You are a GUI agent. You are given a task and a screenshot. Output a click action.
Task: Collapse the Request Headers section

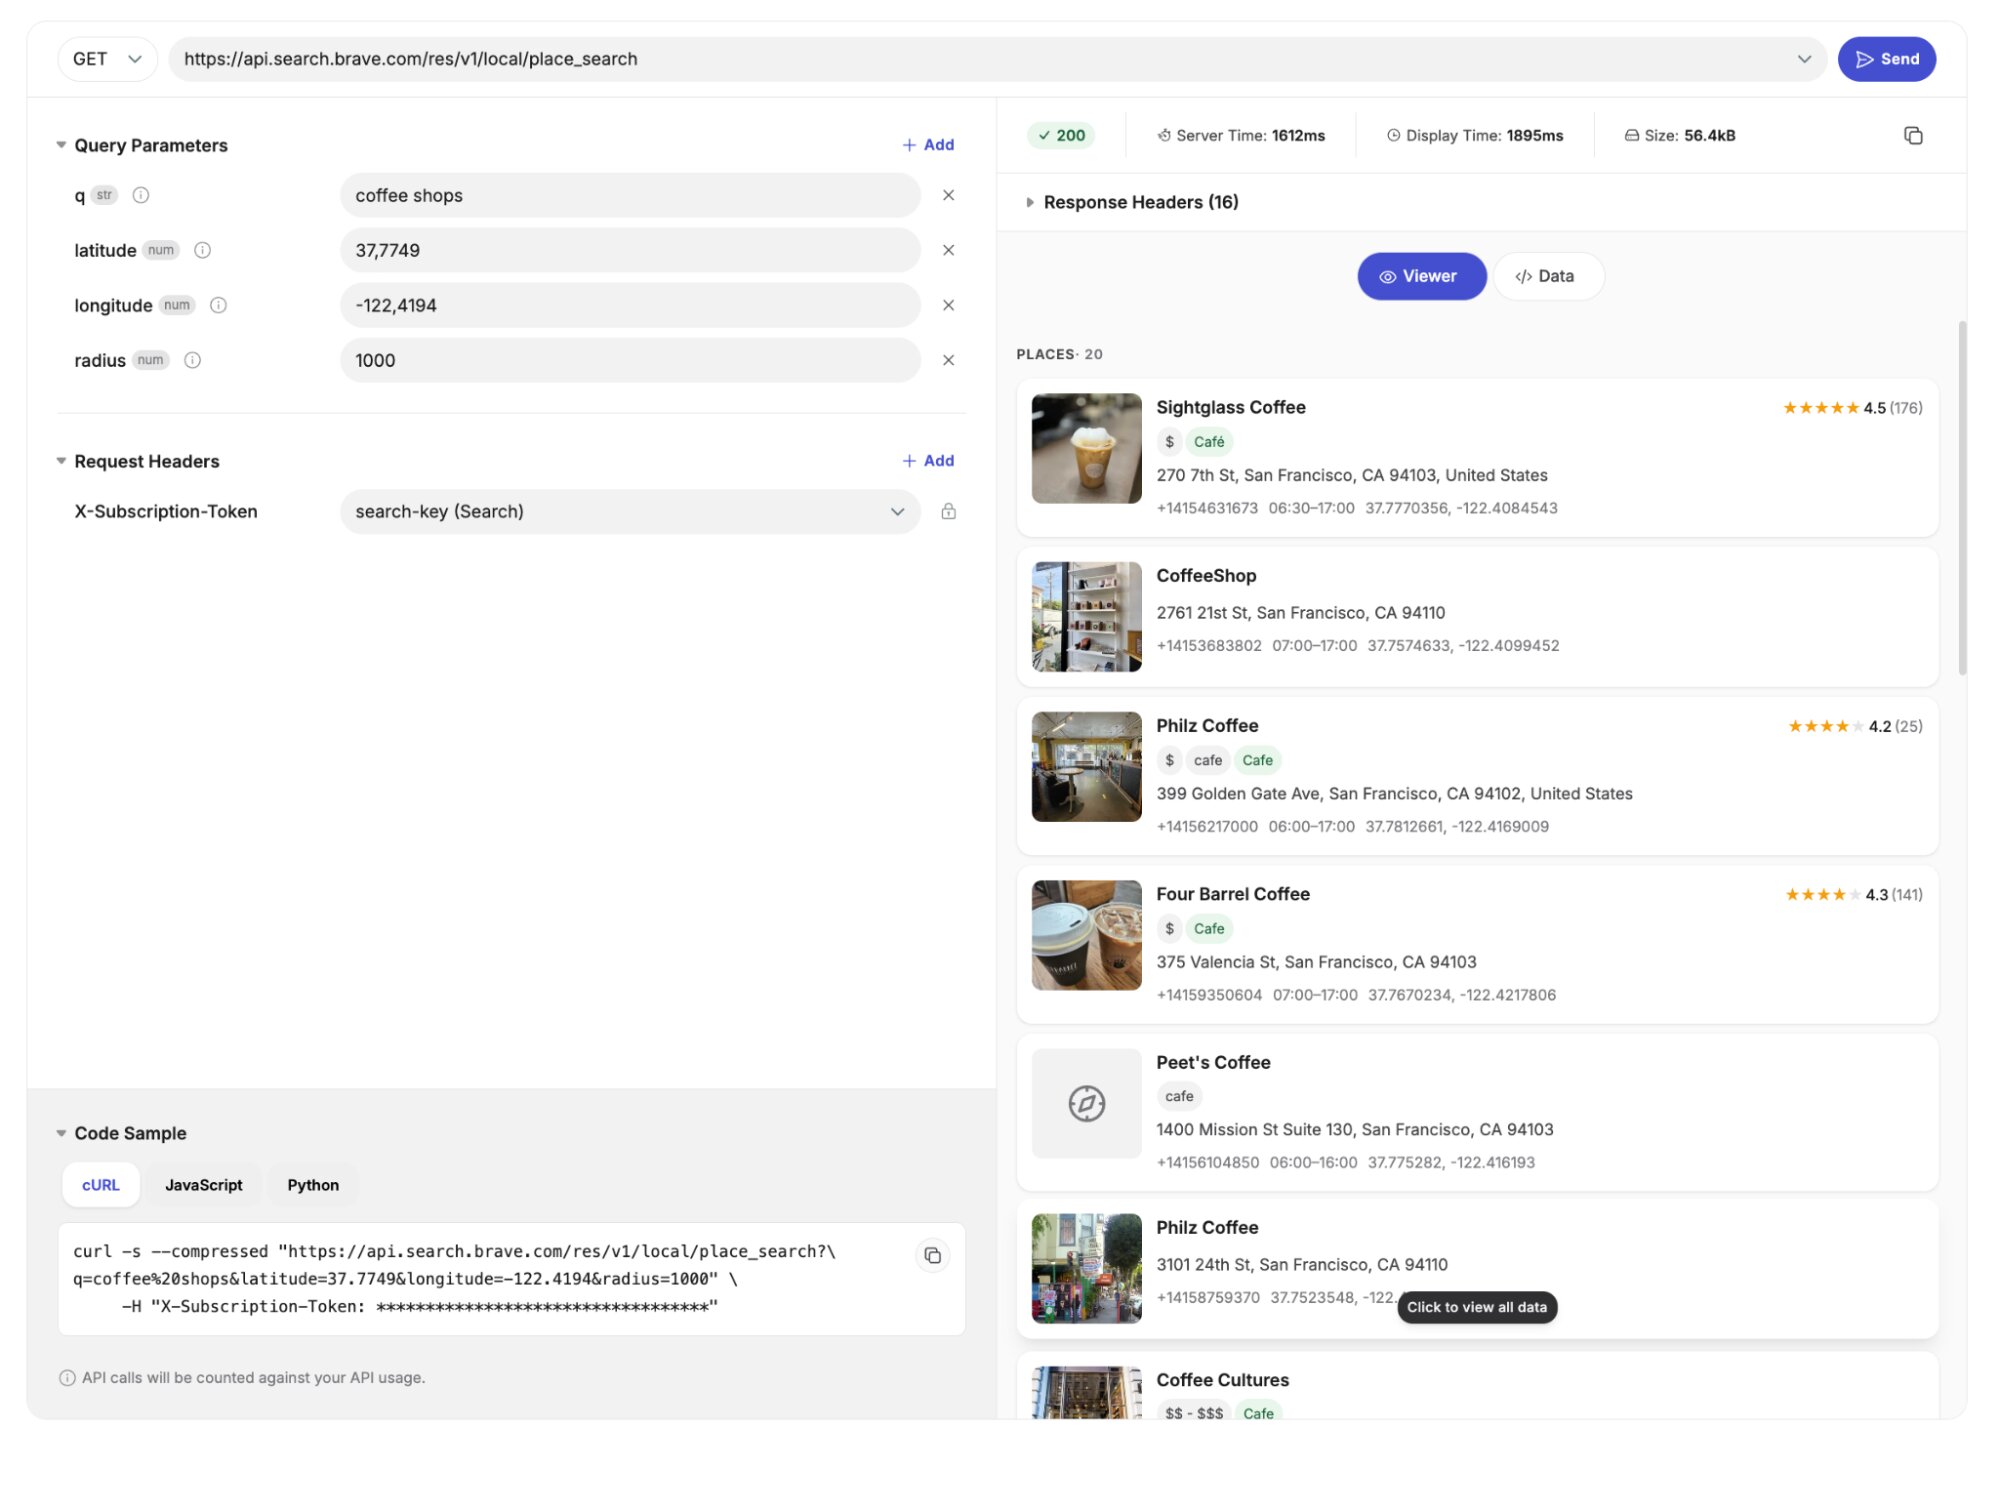tap(61, 461)
